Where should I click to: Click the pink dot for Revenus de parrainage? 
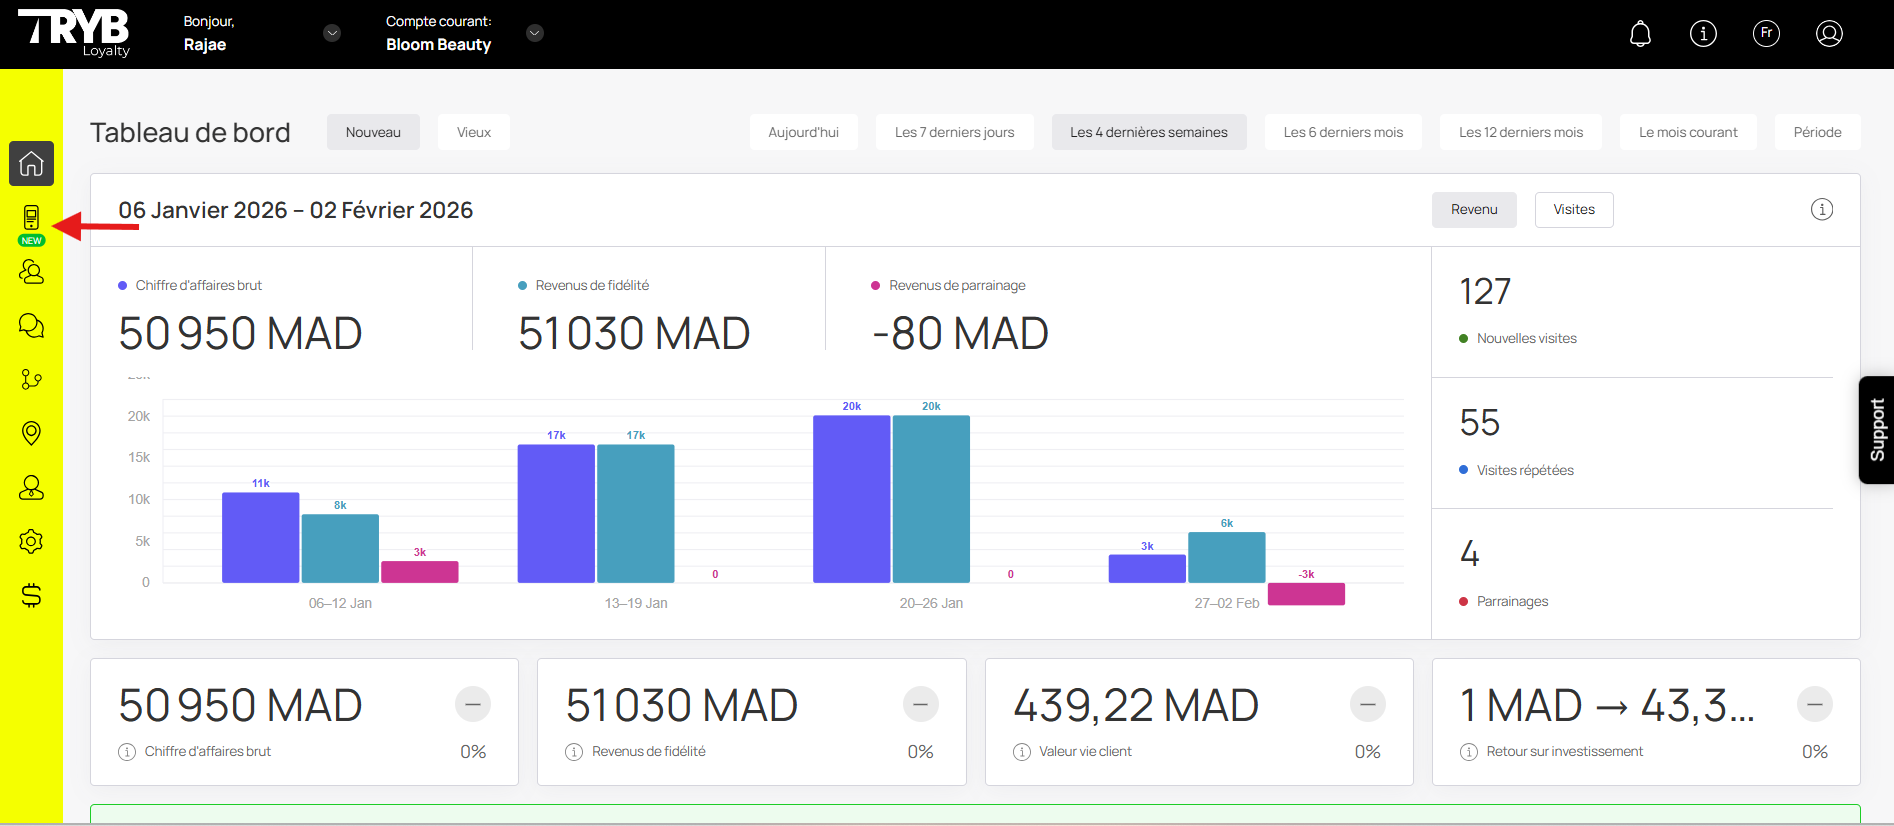tap(876, 286)
